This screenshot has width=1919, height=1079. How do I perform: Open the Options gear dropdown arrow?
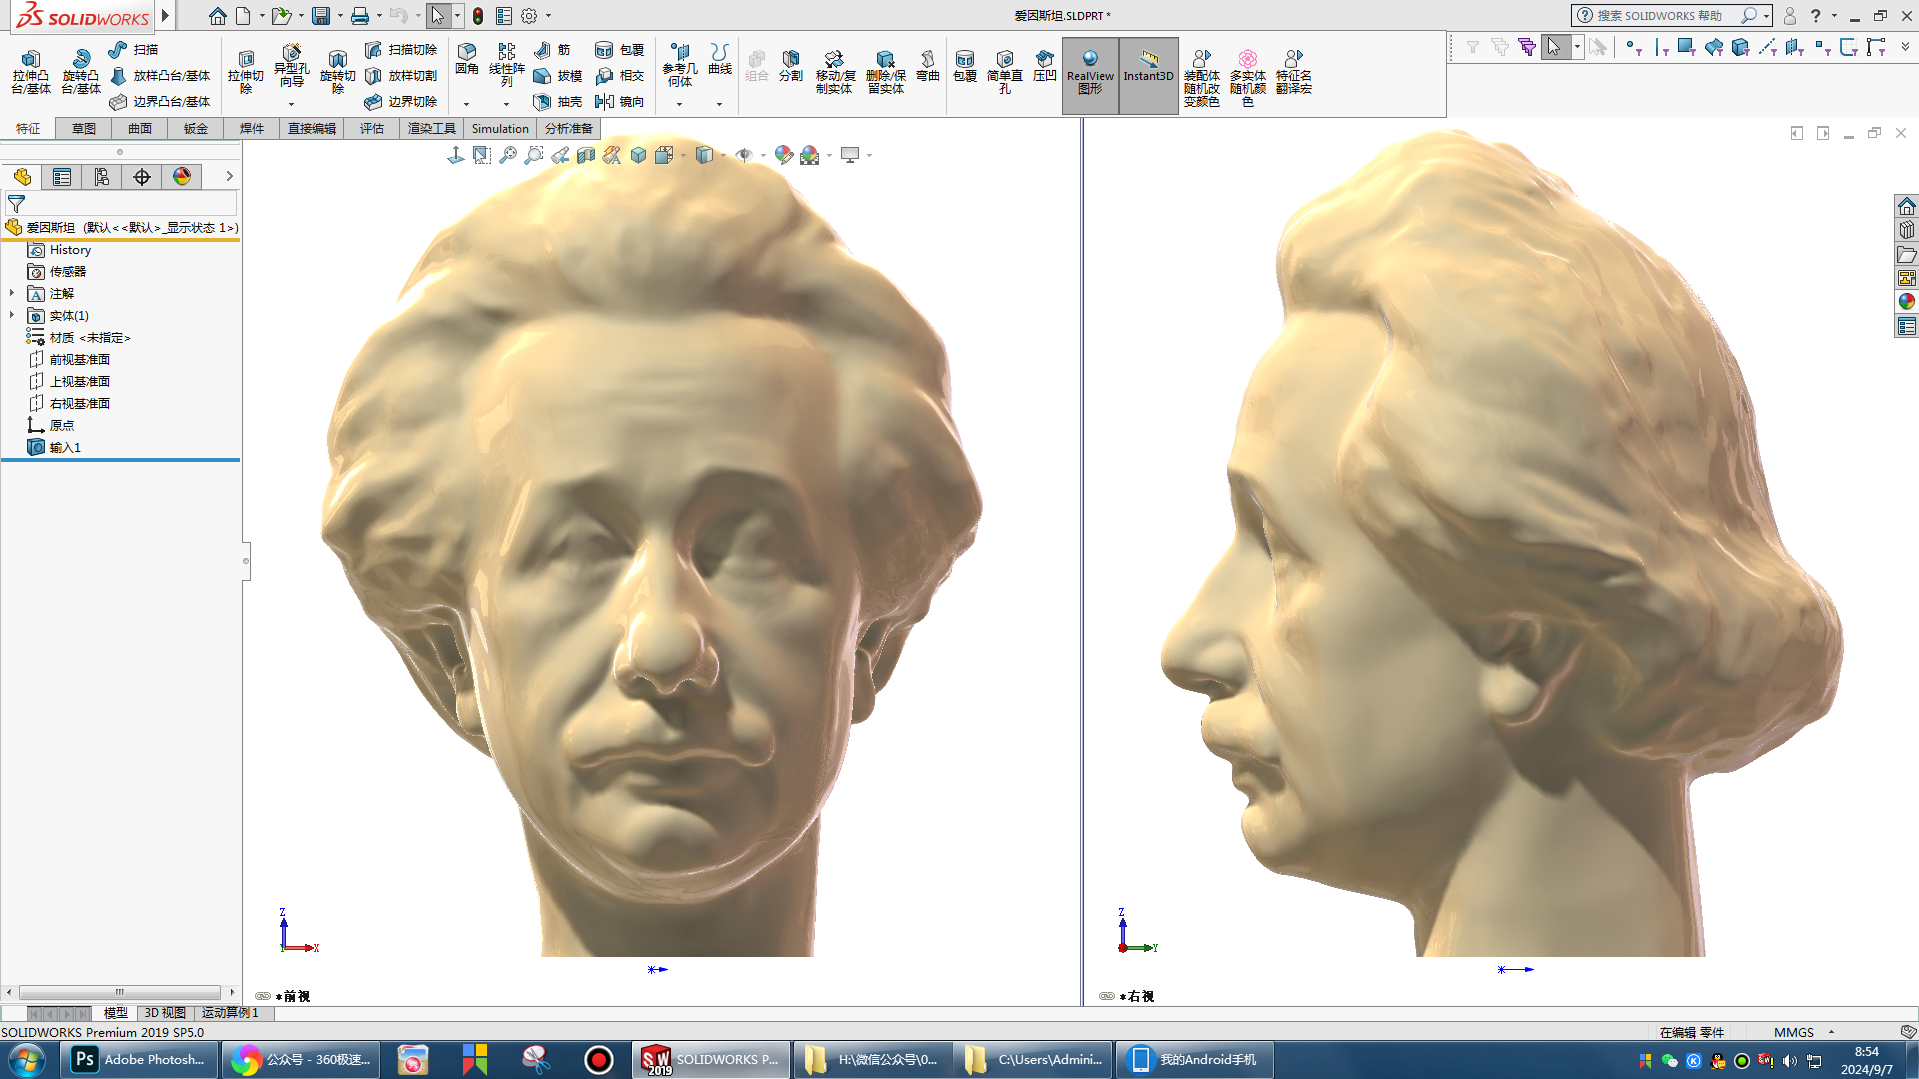pyautogui.click(x=548, y=16)
